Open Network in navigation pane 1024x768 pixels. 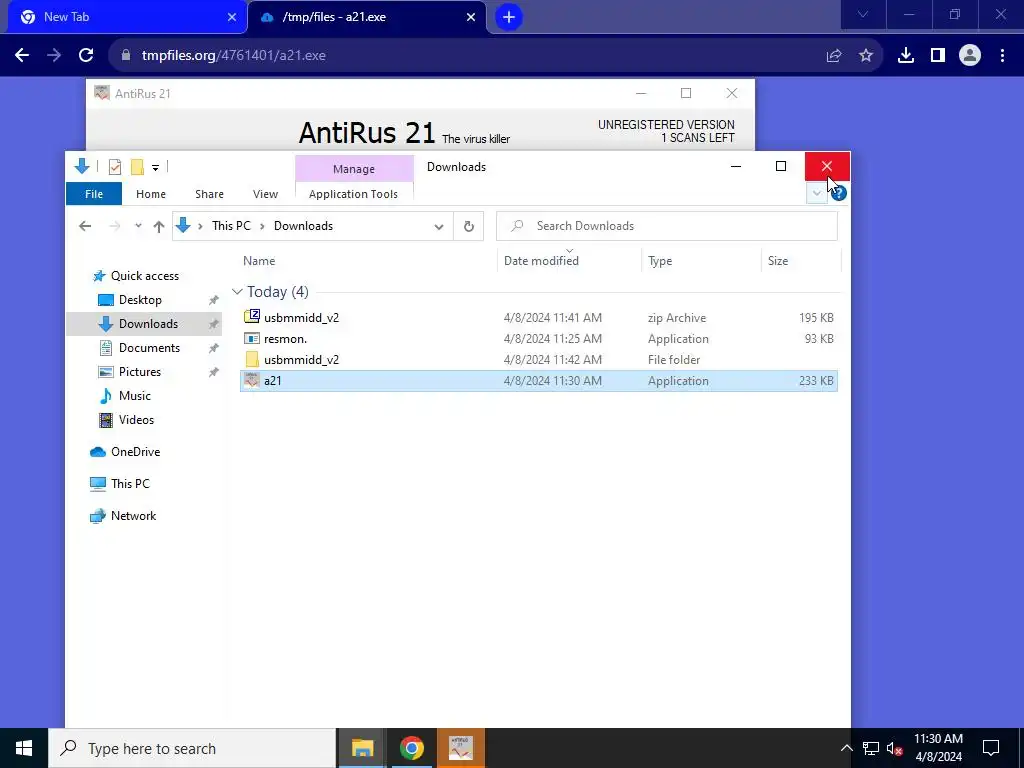tap(133, 516)
